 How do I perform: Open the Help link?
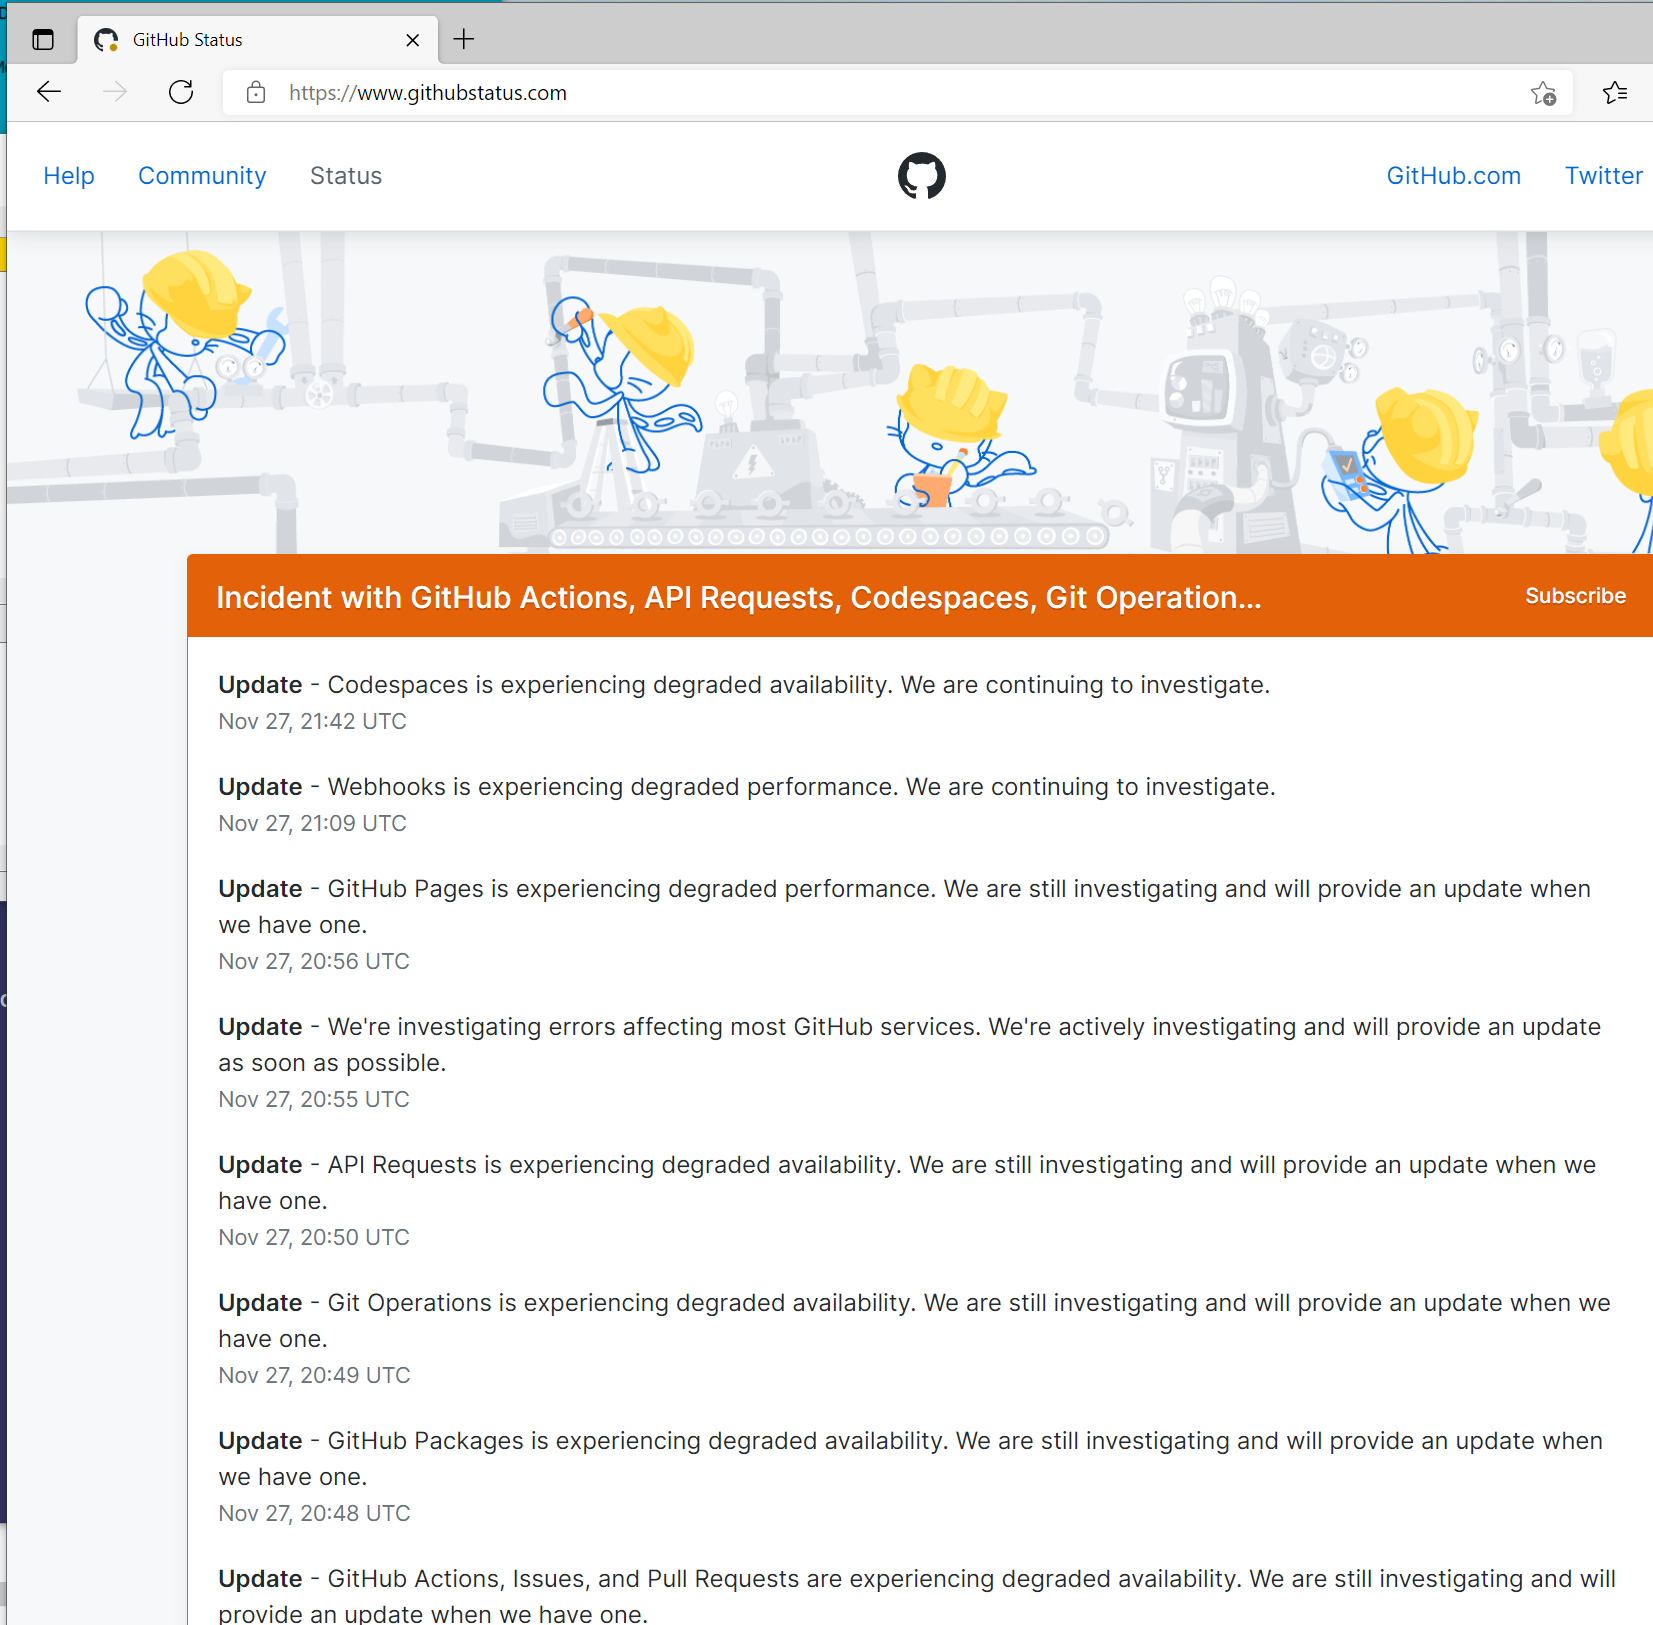tap(69, 176)
